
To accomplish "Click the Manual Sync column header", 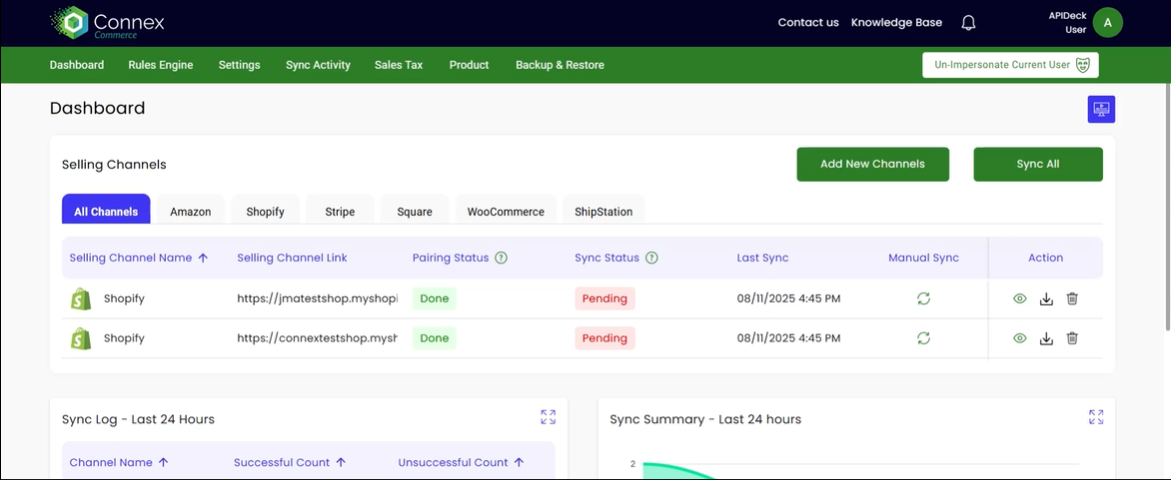I will point(923,258).
